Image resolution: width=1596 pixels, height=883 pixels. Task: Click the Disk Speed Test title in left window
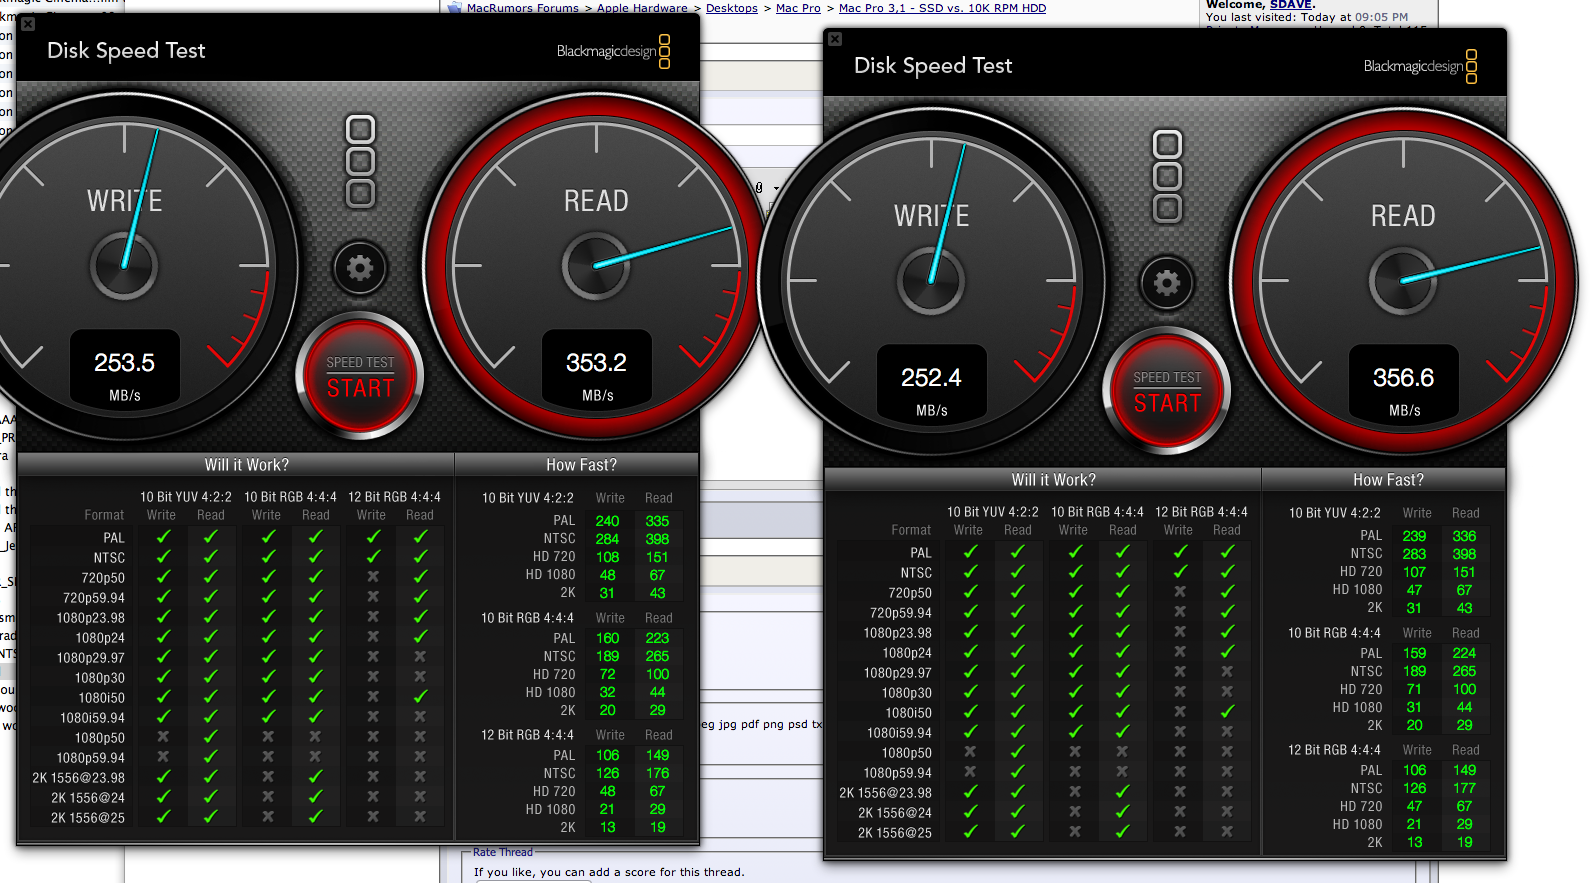[126, 51]
